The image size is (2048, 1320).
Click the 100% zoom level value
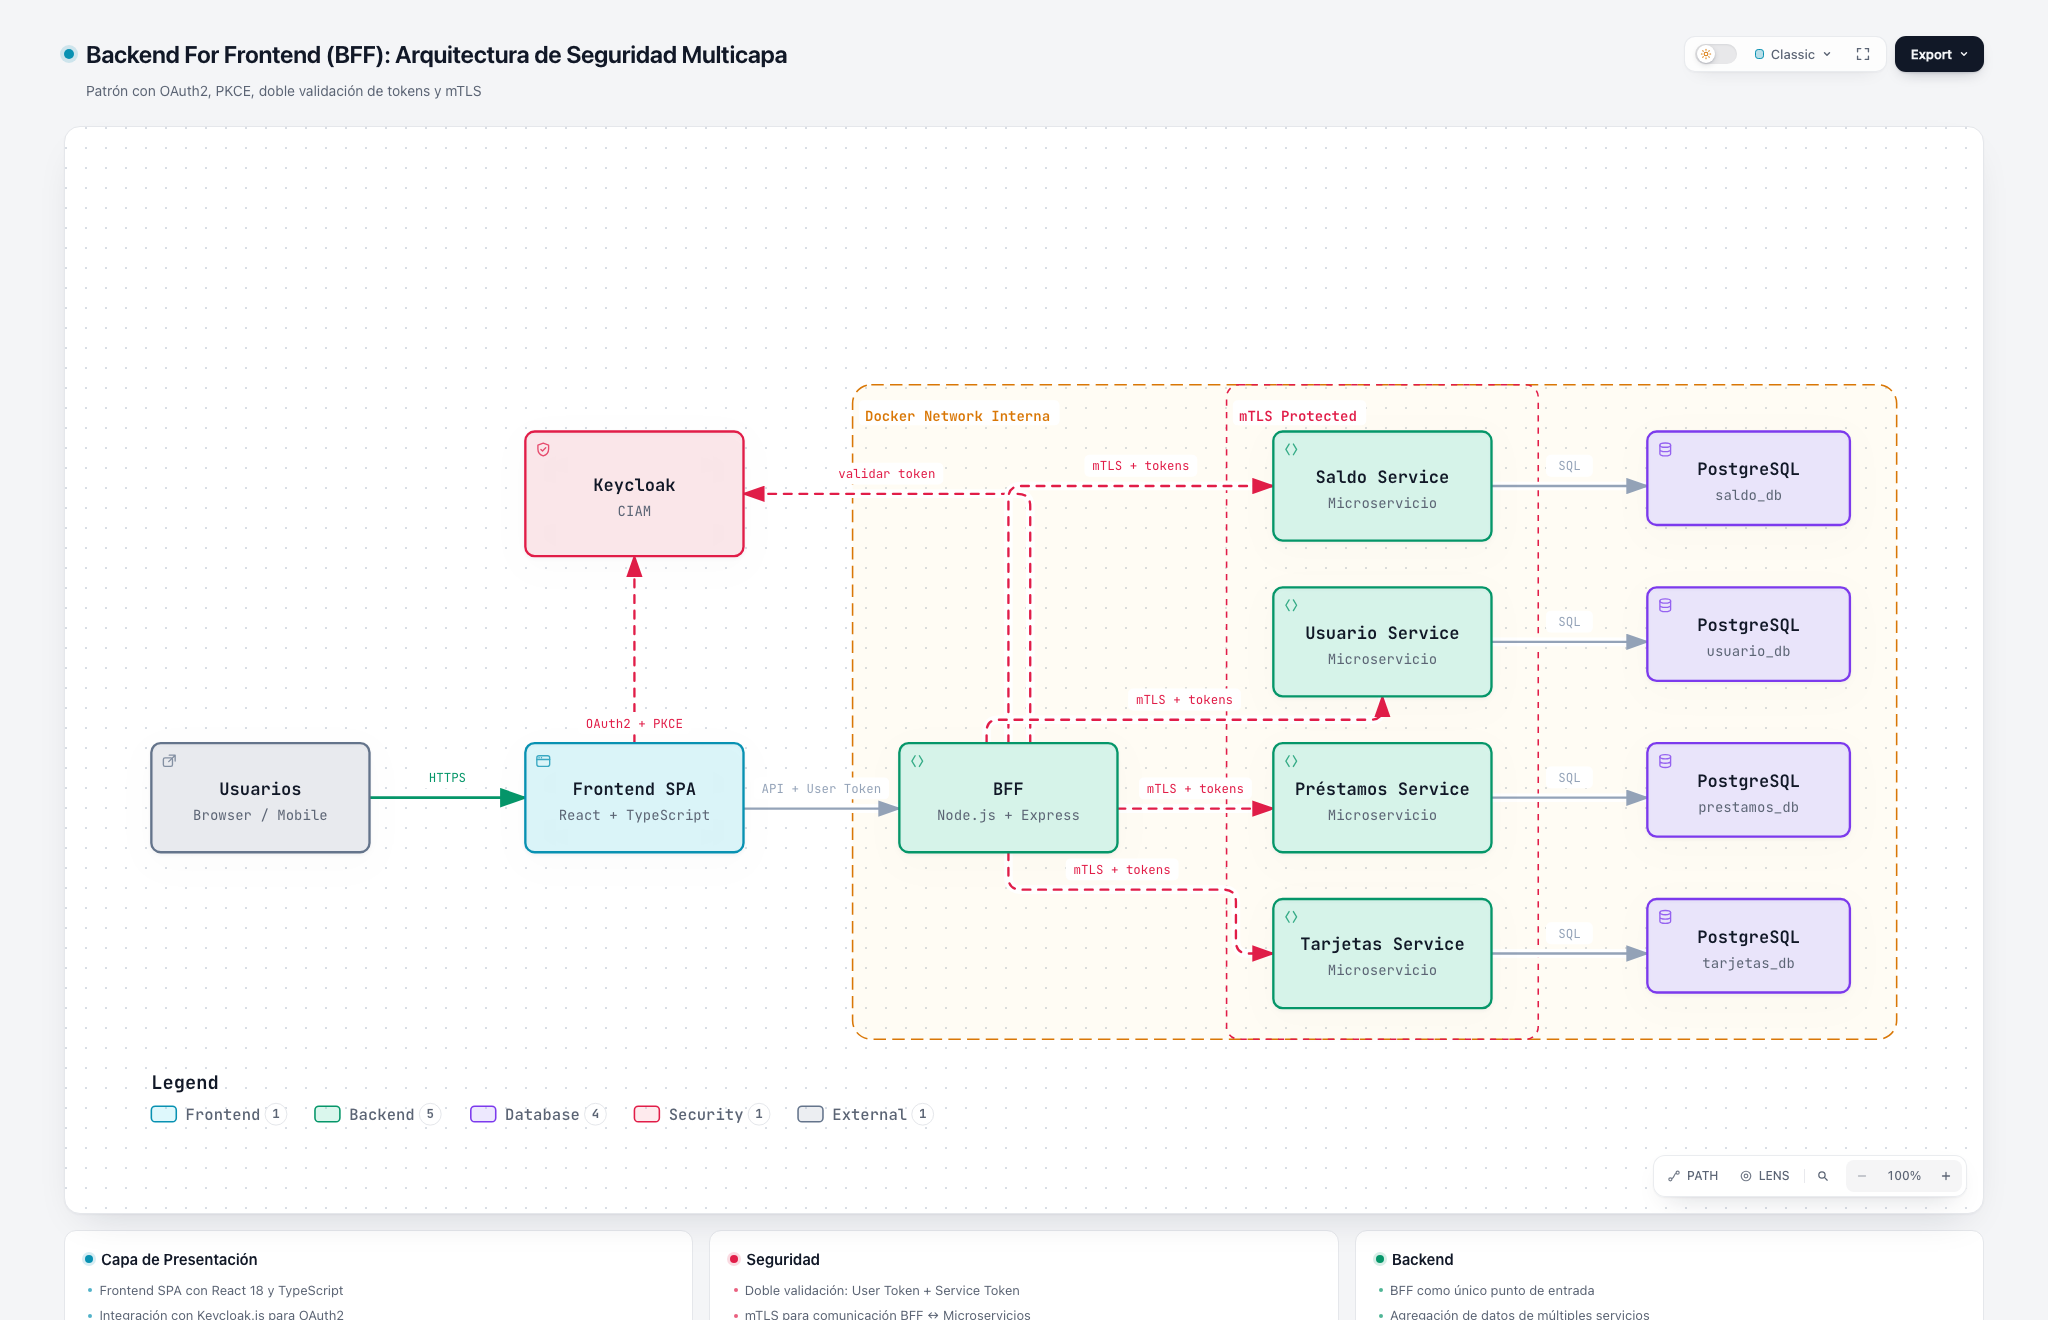tap(1904, 1176)
